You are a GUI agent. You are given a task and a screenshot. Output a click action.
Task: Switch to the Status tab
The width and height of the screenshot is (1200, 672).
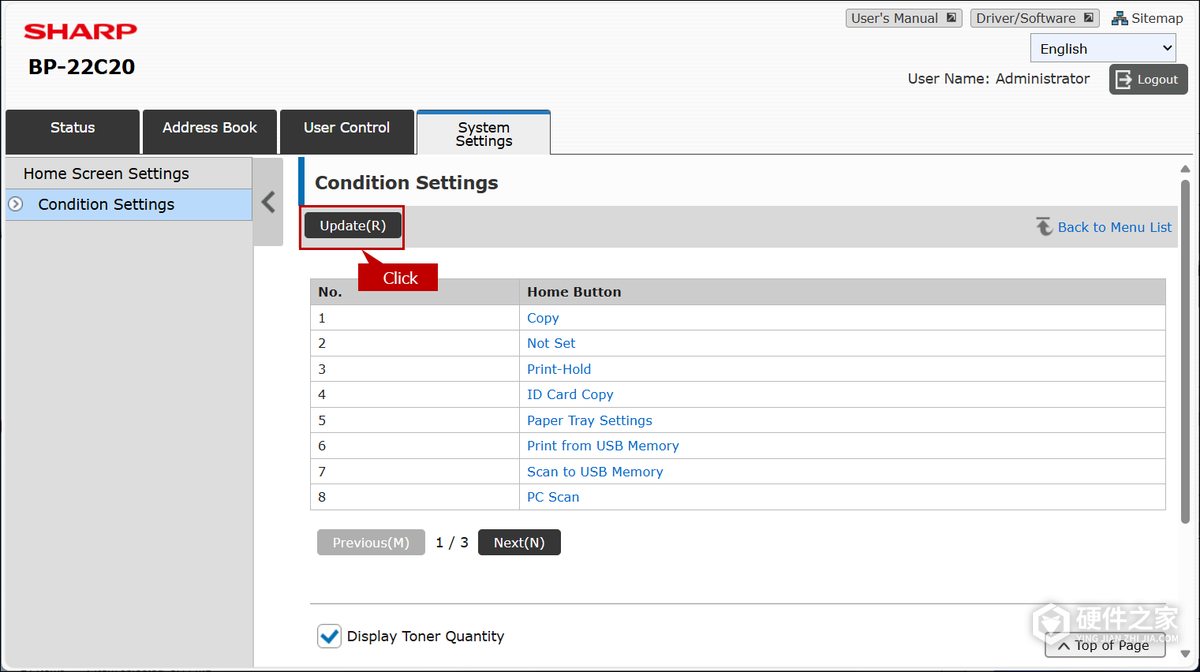click(73, 131)
